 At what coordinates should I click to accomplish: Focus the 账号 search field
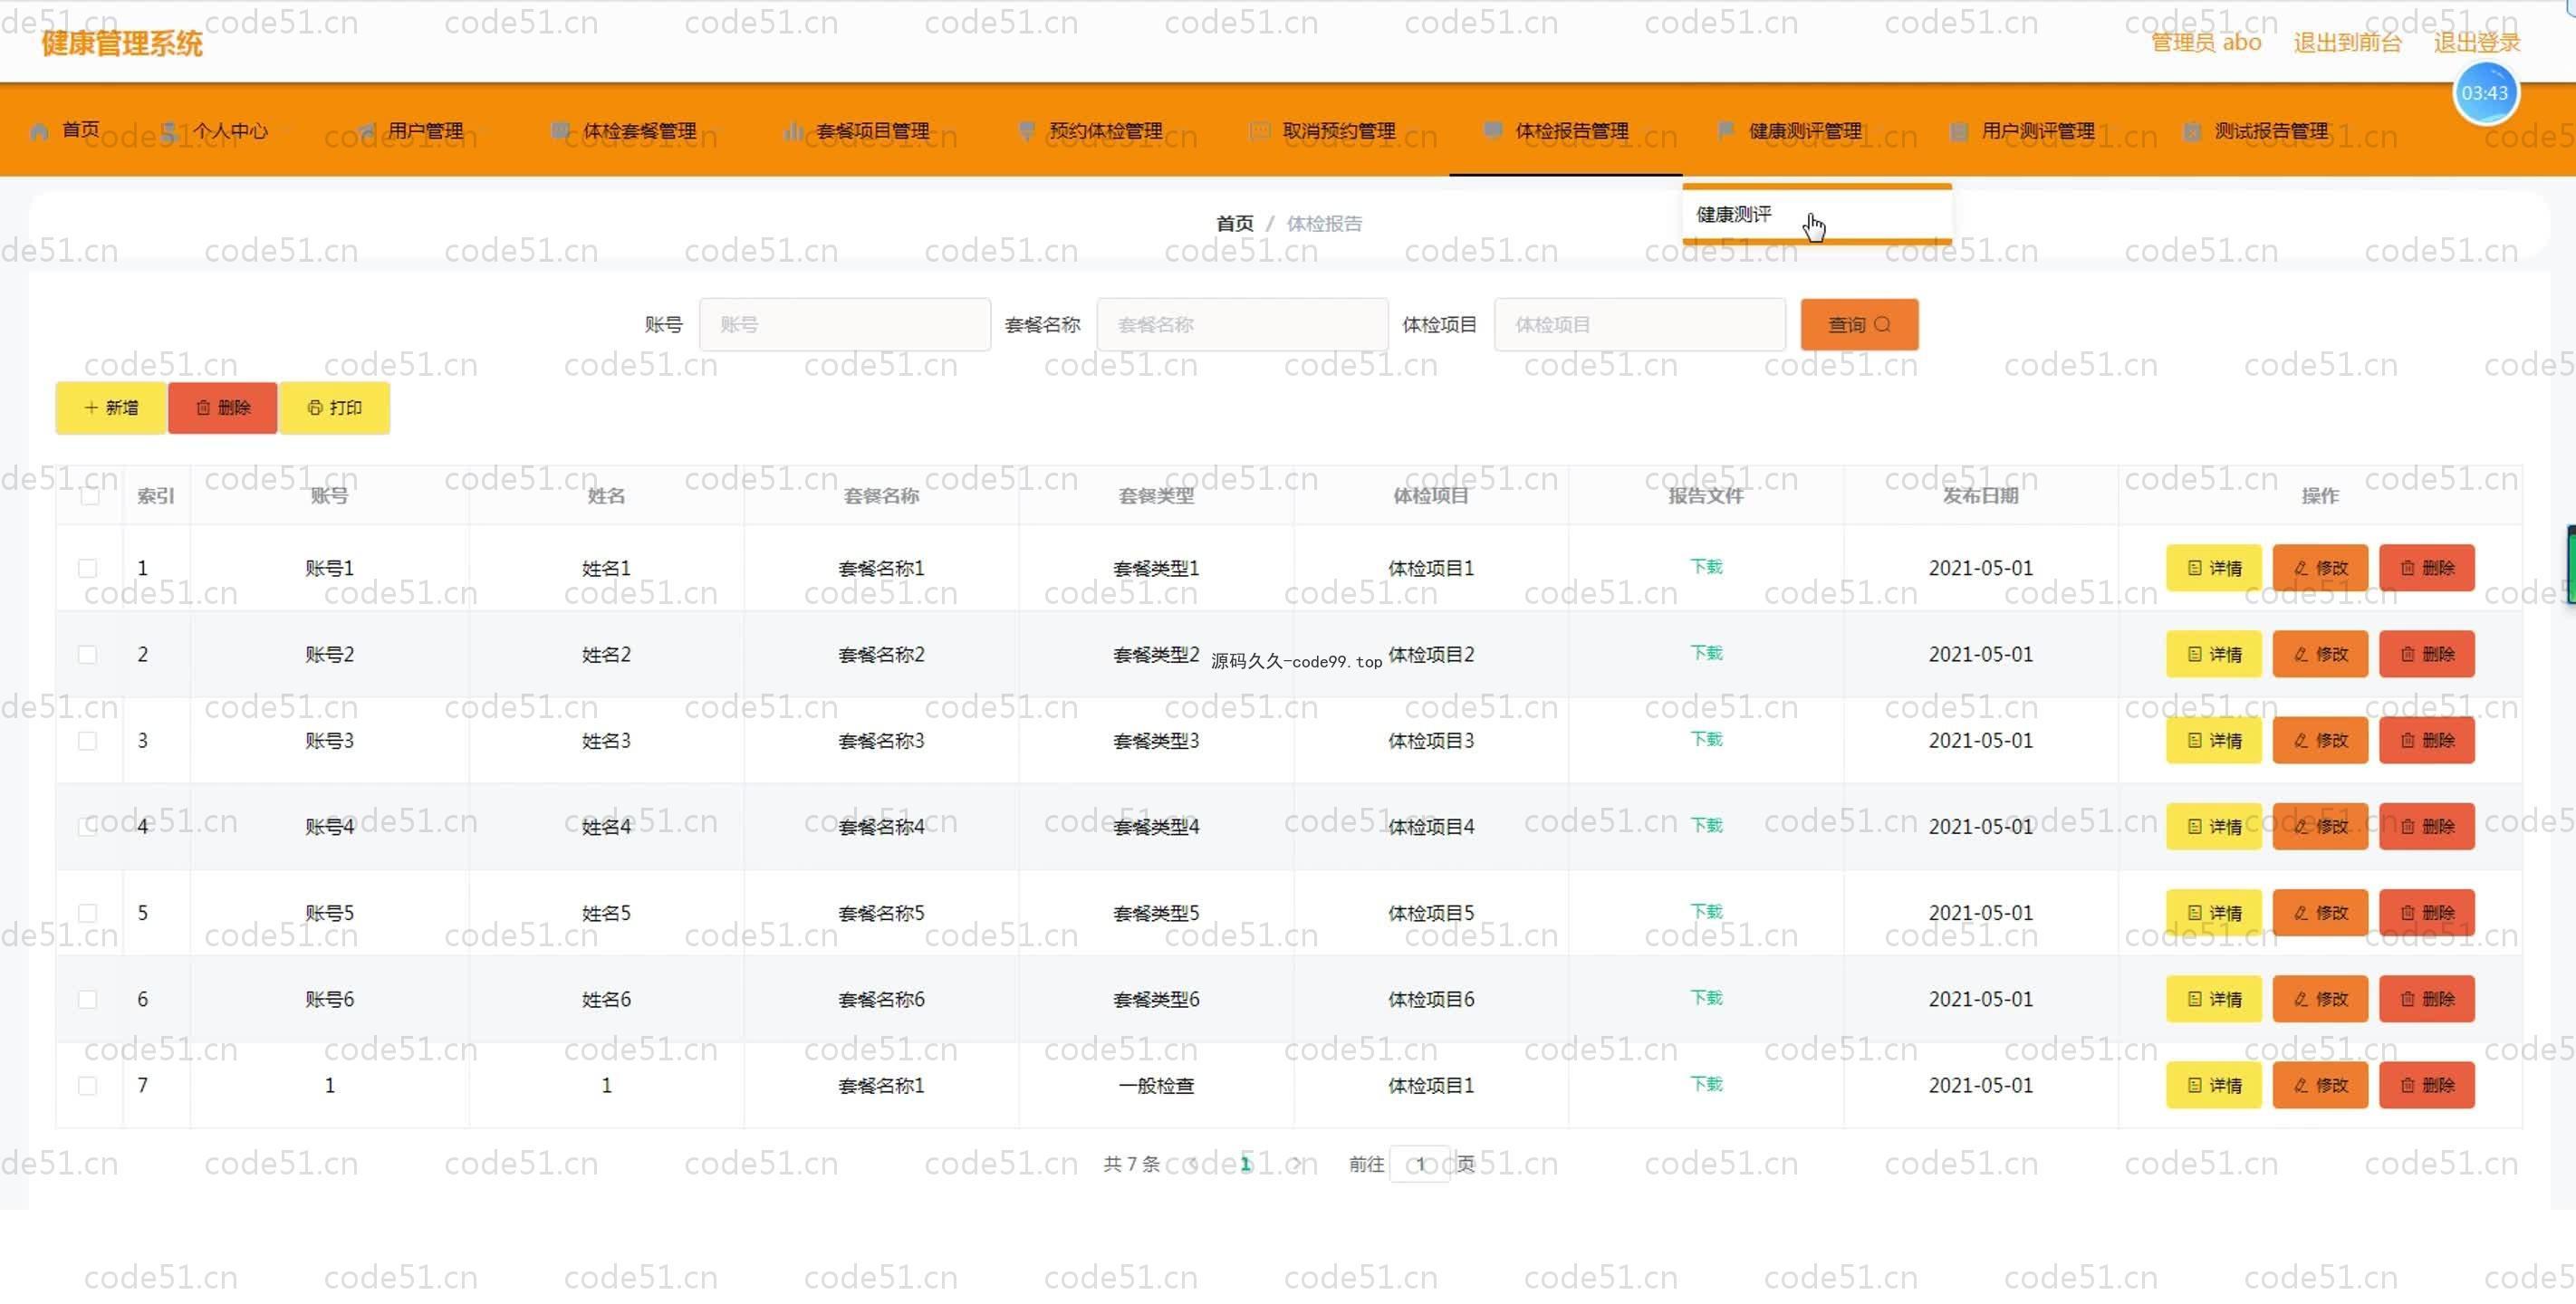click(844, 324)
